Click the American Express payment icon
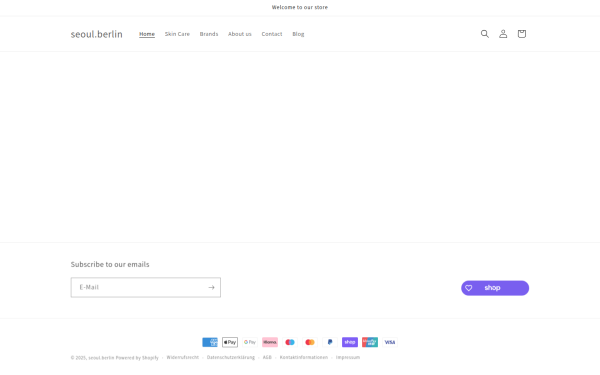The image size is (600, 375). point(210,342)
